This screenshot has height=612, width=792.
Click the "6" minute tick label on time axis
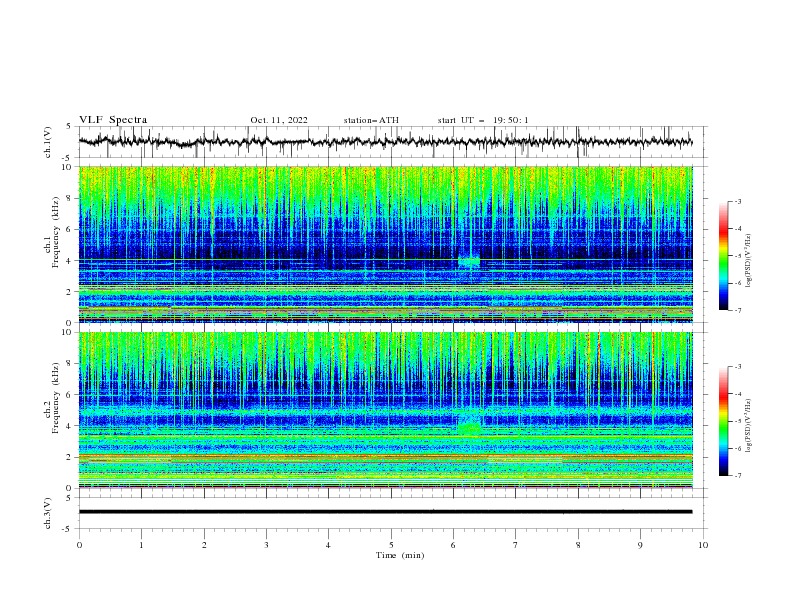[x=453, y=545]
